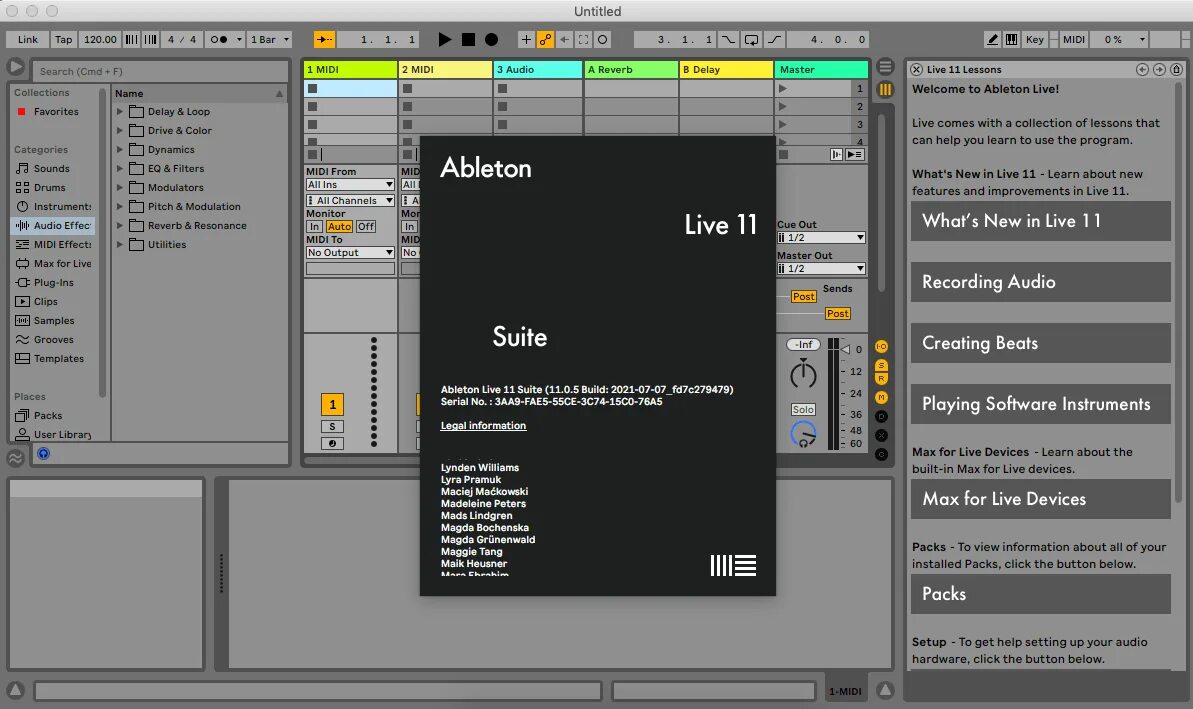Select the Sounds category
The width and height of the screenshot is (1193, 709).
click(x=52, y=169)
